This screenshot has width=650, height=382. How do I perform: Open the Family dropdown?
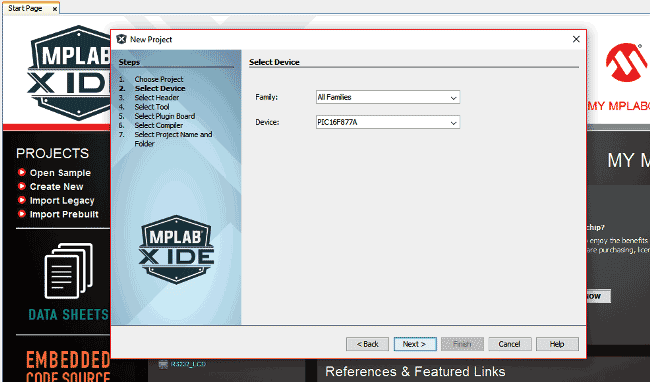(x=388, y=97)
